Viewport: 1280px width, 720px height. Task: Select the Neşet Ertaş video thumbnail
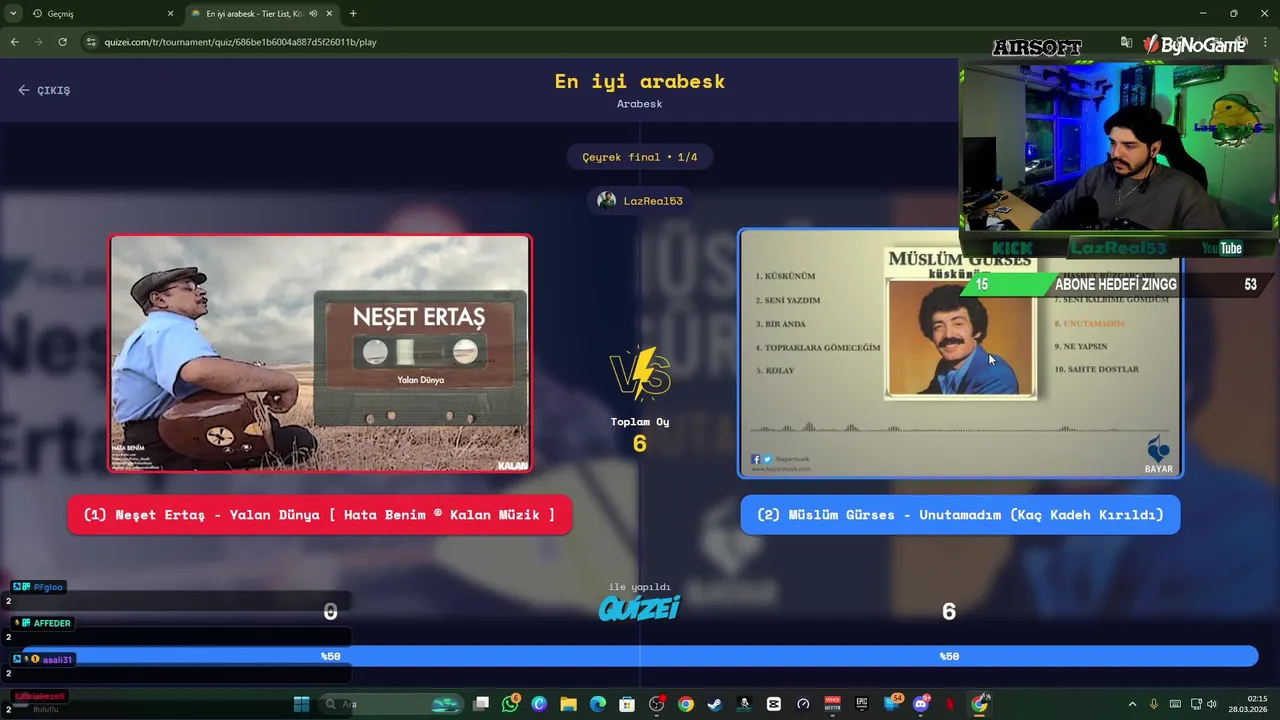point(320,353)
